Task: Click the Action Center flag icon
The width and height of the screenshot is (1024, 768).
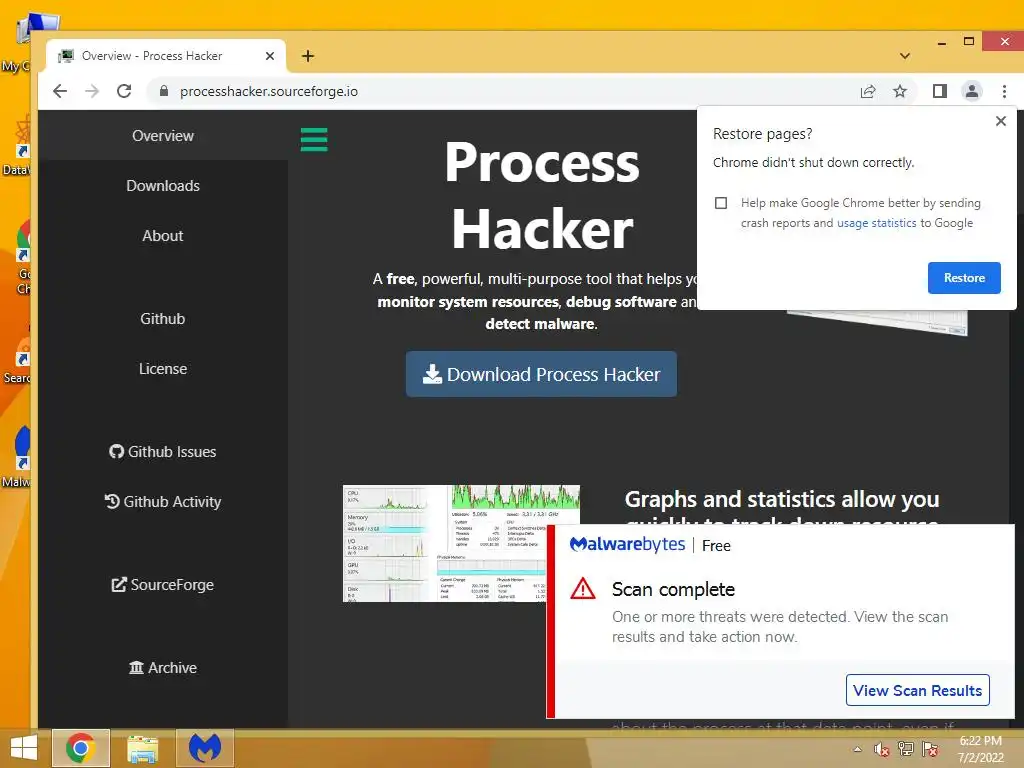Action: (930, 749)
